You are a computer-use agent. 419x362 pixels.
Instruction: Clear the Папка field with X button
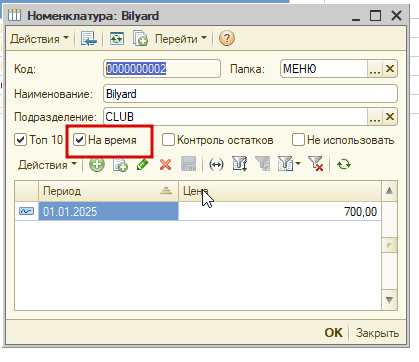390,69
